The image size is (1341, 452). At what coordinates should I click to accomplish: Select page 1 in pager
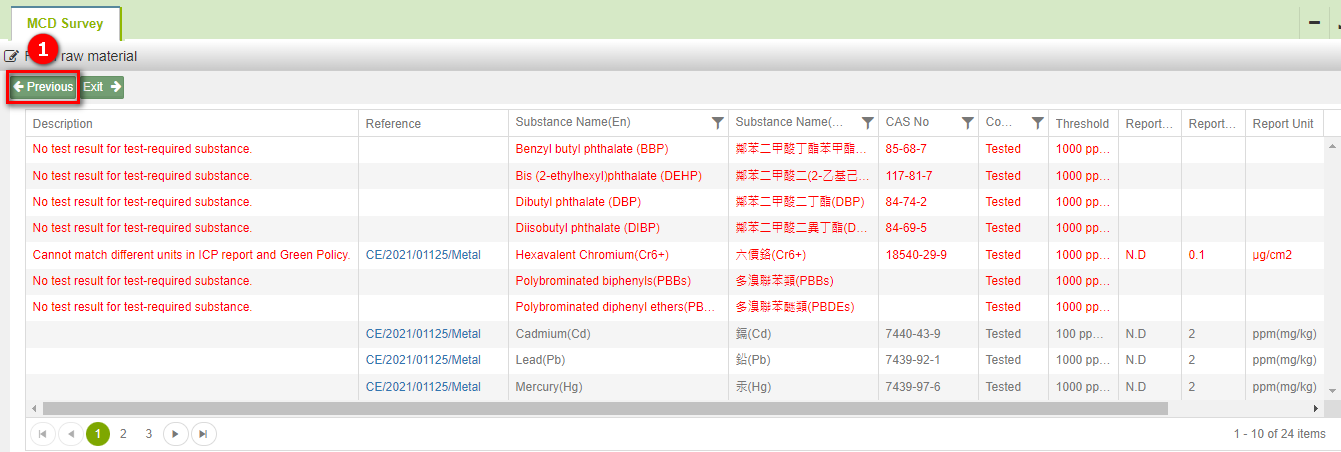98,434
